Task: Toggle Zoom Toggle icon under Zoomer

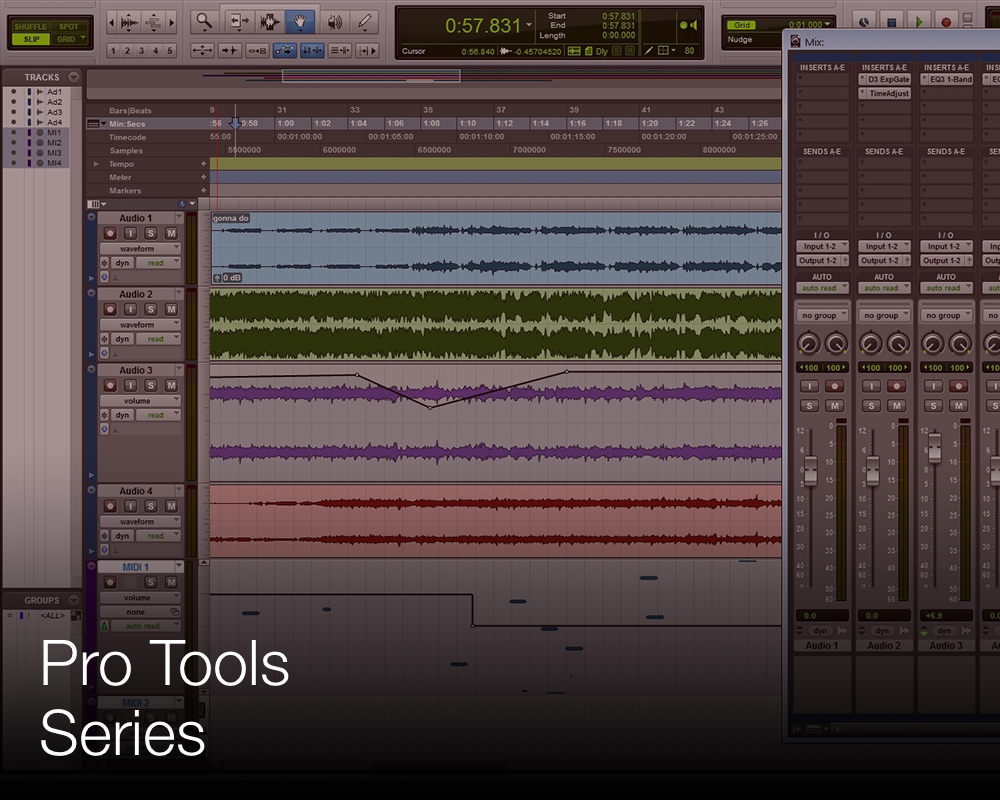Action: pyautogui.click(x=202, y=50)
